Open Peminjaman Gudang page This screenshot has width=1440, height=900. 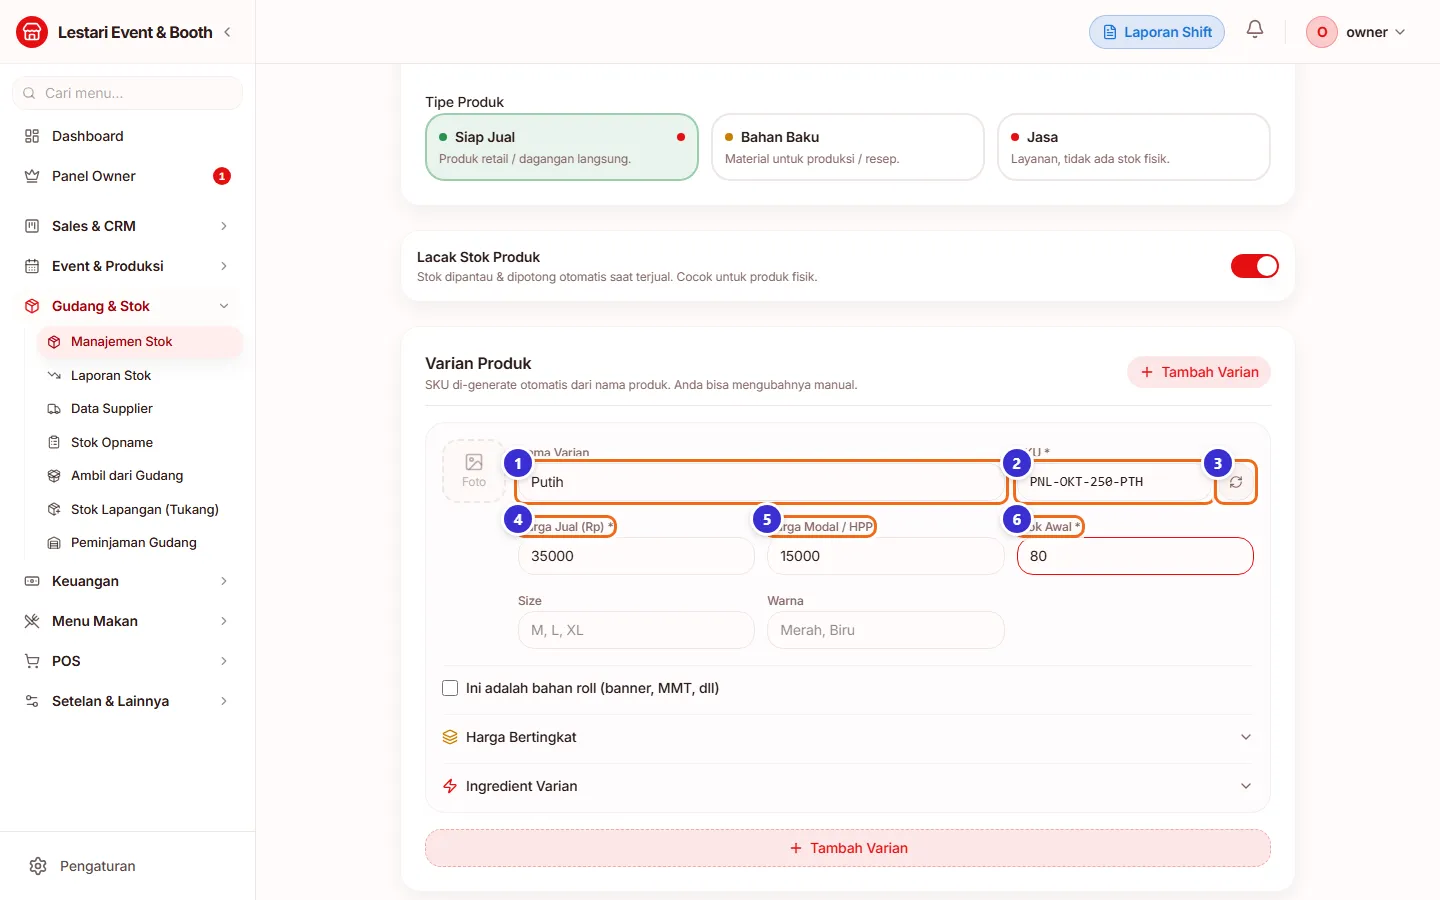click(140, 543)
